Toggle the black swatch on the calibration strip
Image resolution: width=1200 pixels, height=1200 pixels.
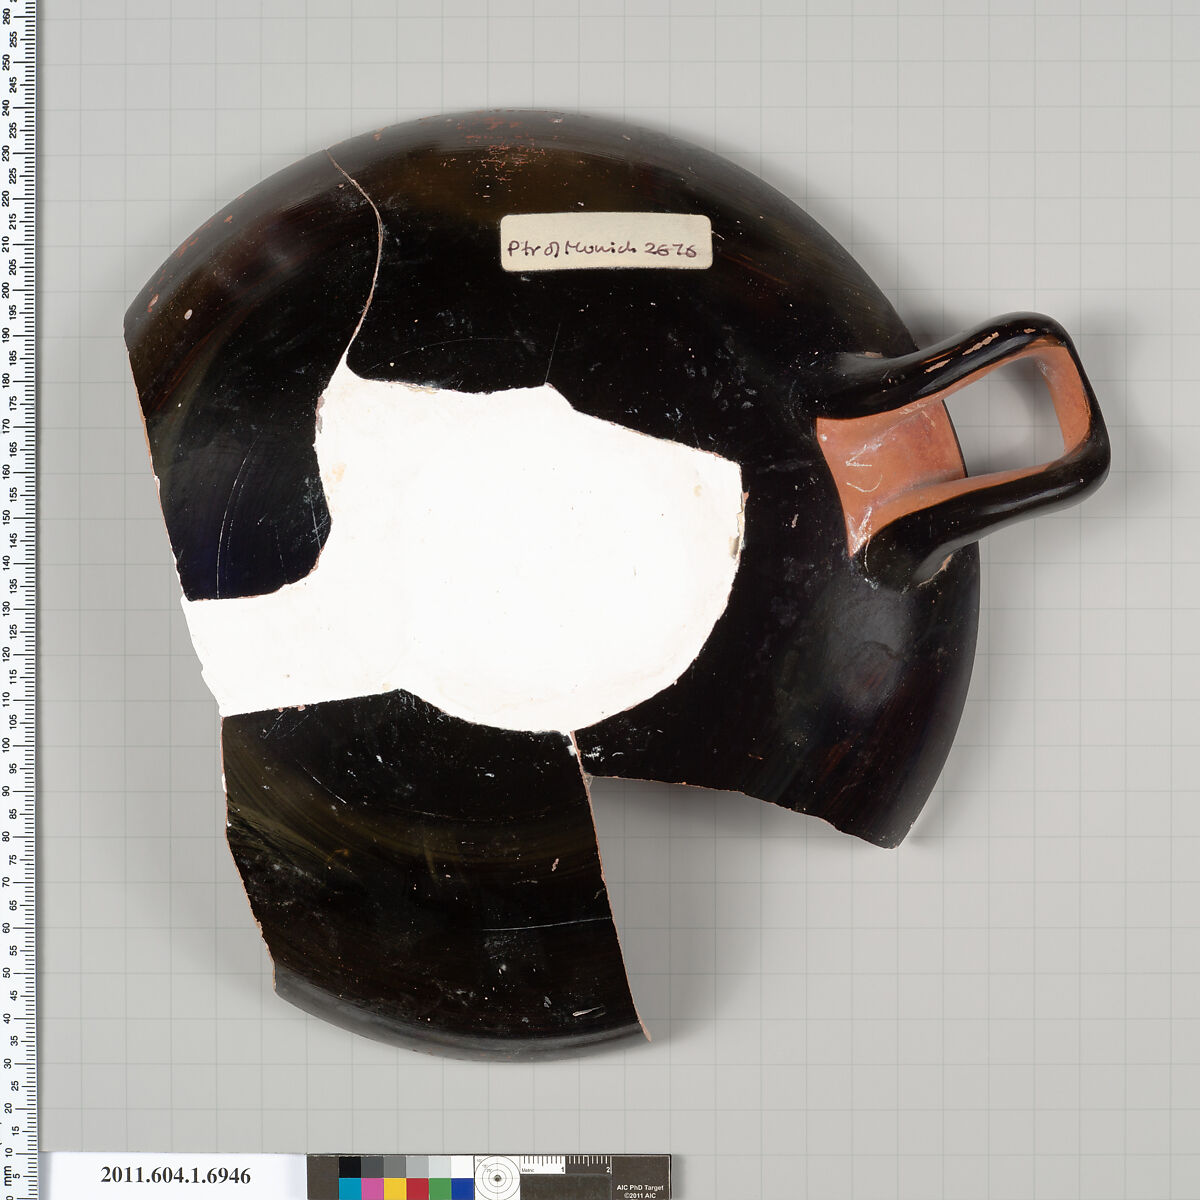pyautogui.click(x=348, y=1166)
